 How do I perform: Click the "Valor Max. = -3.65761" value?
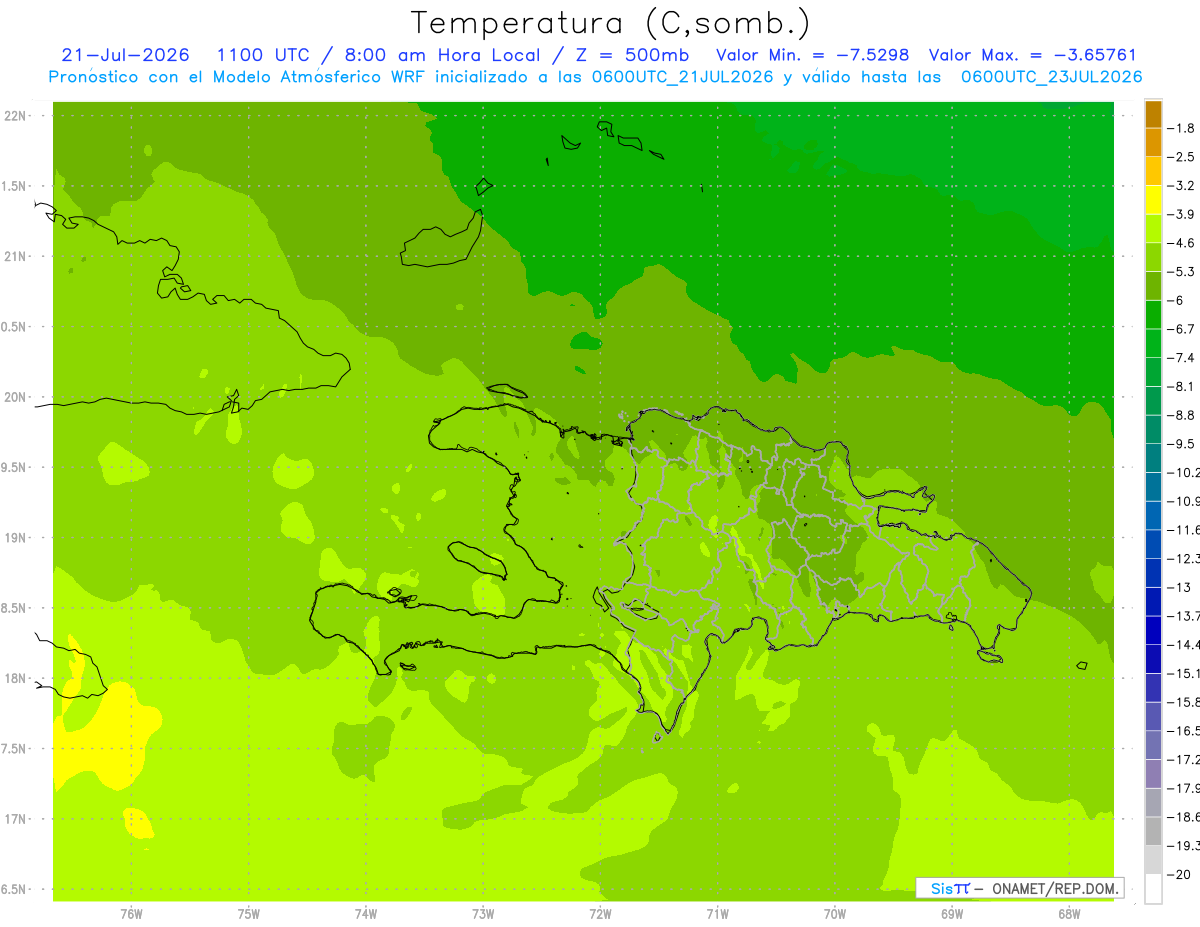[1033, 55]
